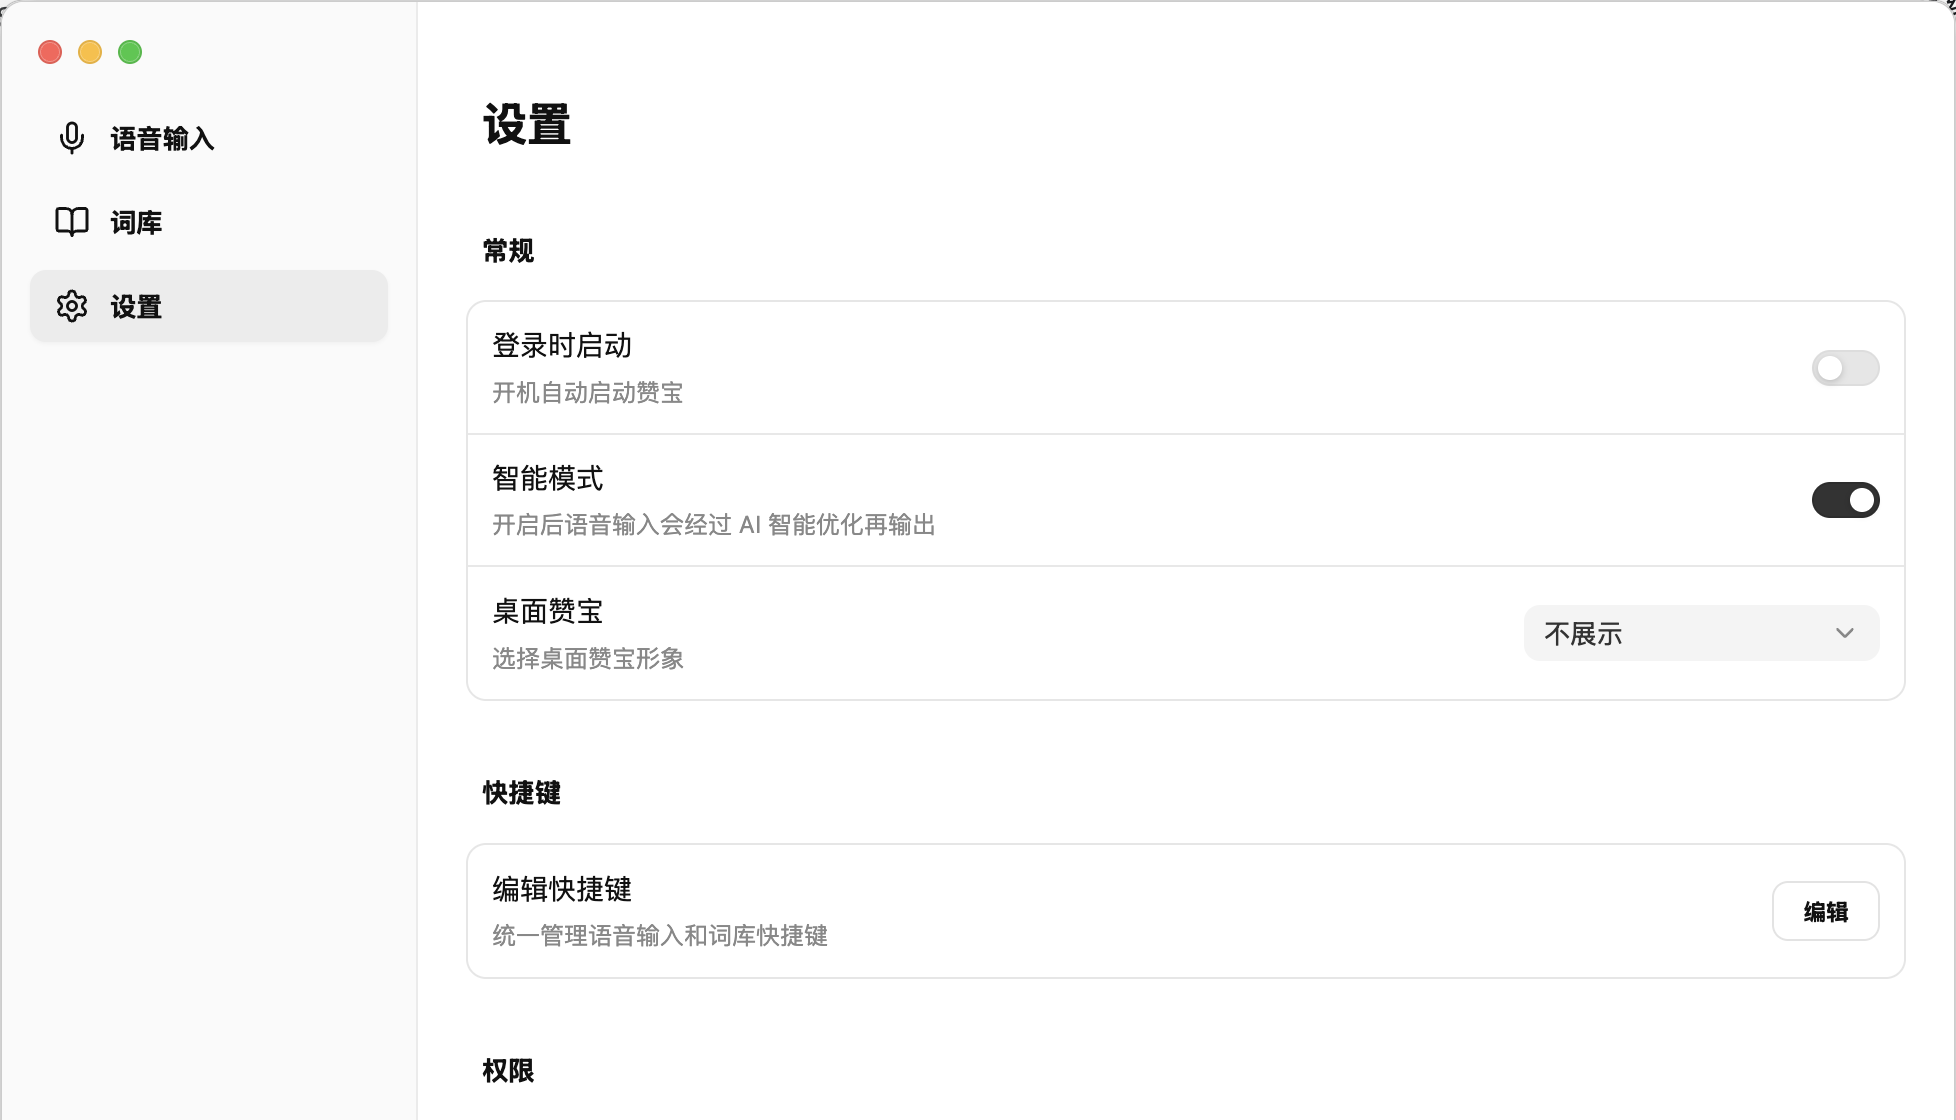Image resolution: width=1956 pixels, height=1120 pixels.
Task: Click the 编辑 button for shortcuts
Action: click(x=1826, y=911)
